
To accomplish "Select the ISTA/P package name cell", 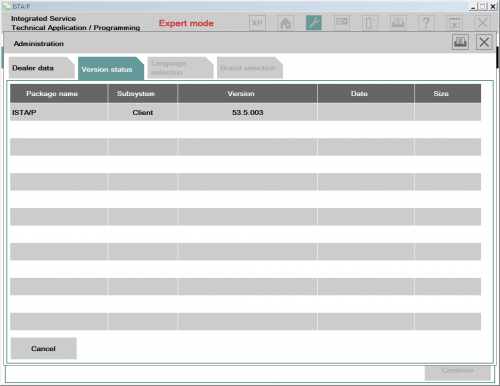I will pos(59,112).
